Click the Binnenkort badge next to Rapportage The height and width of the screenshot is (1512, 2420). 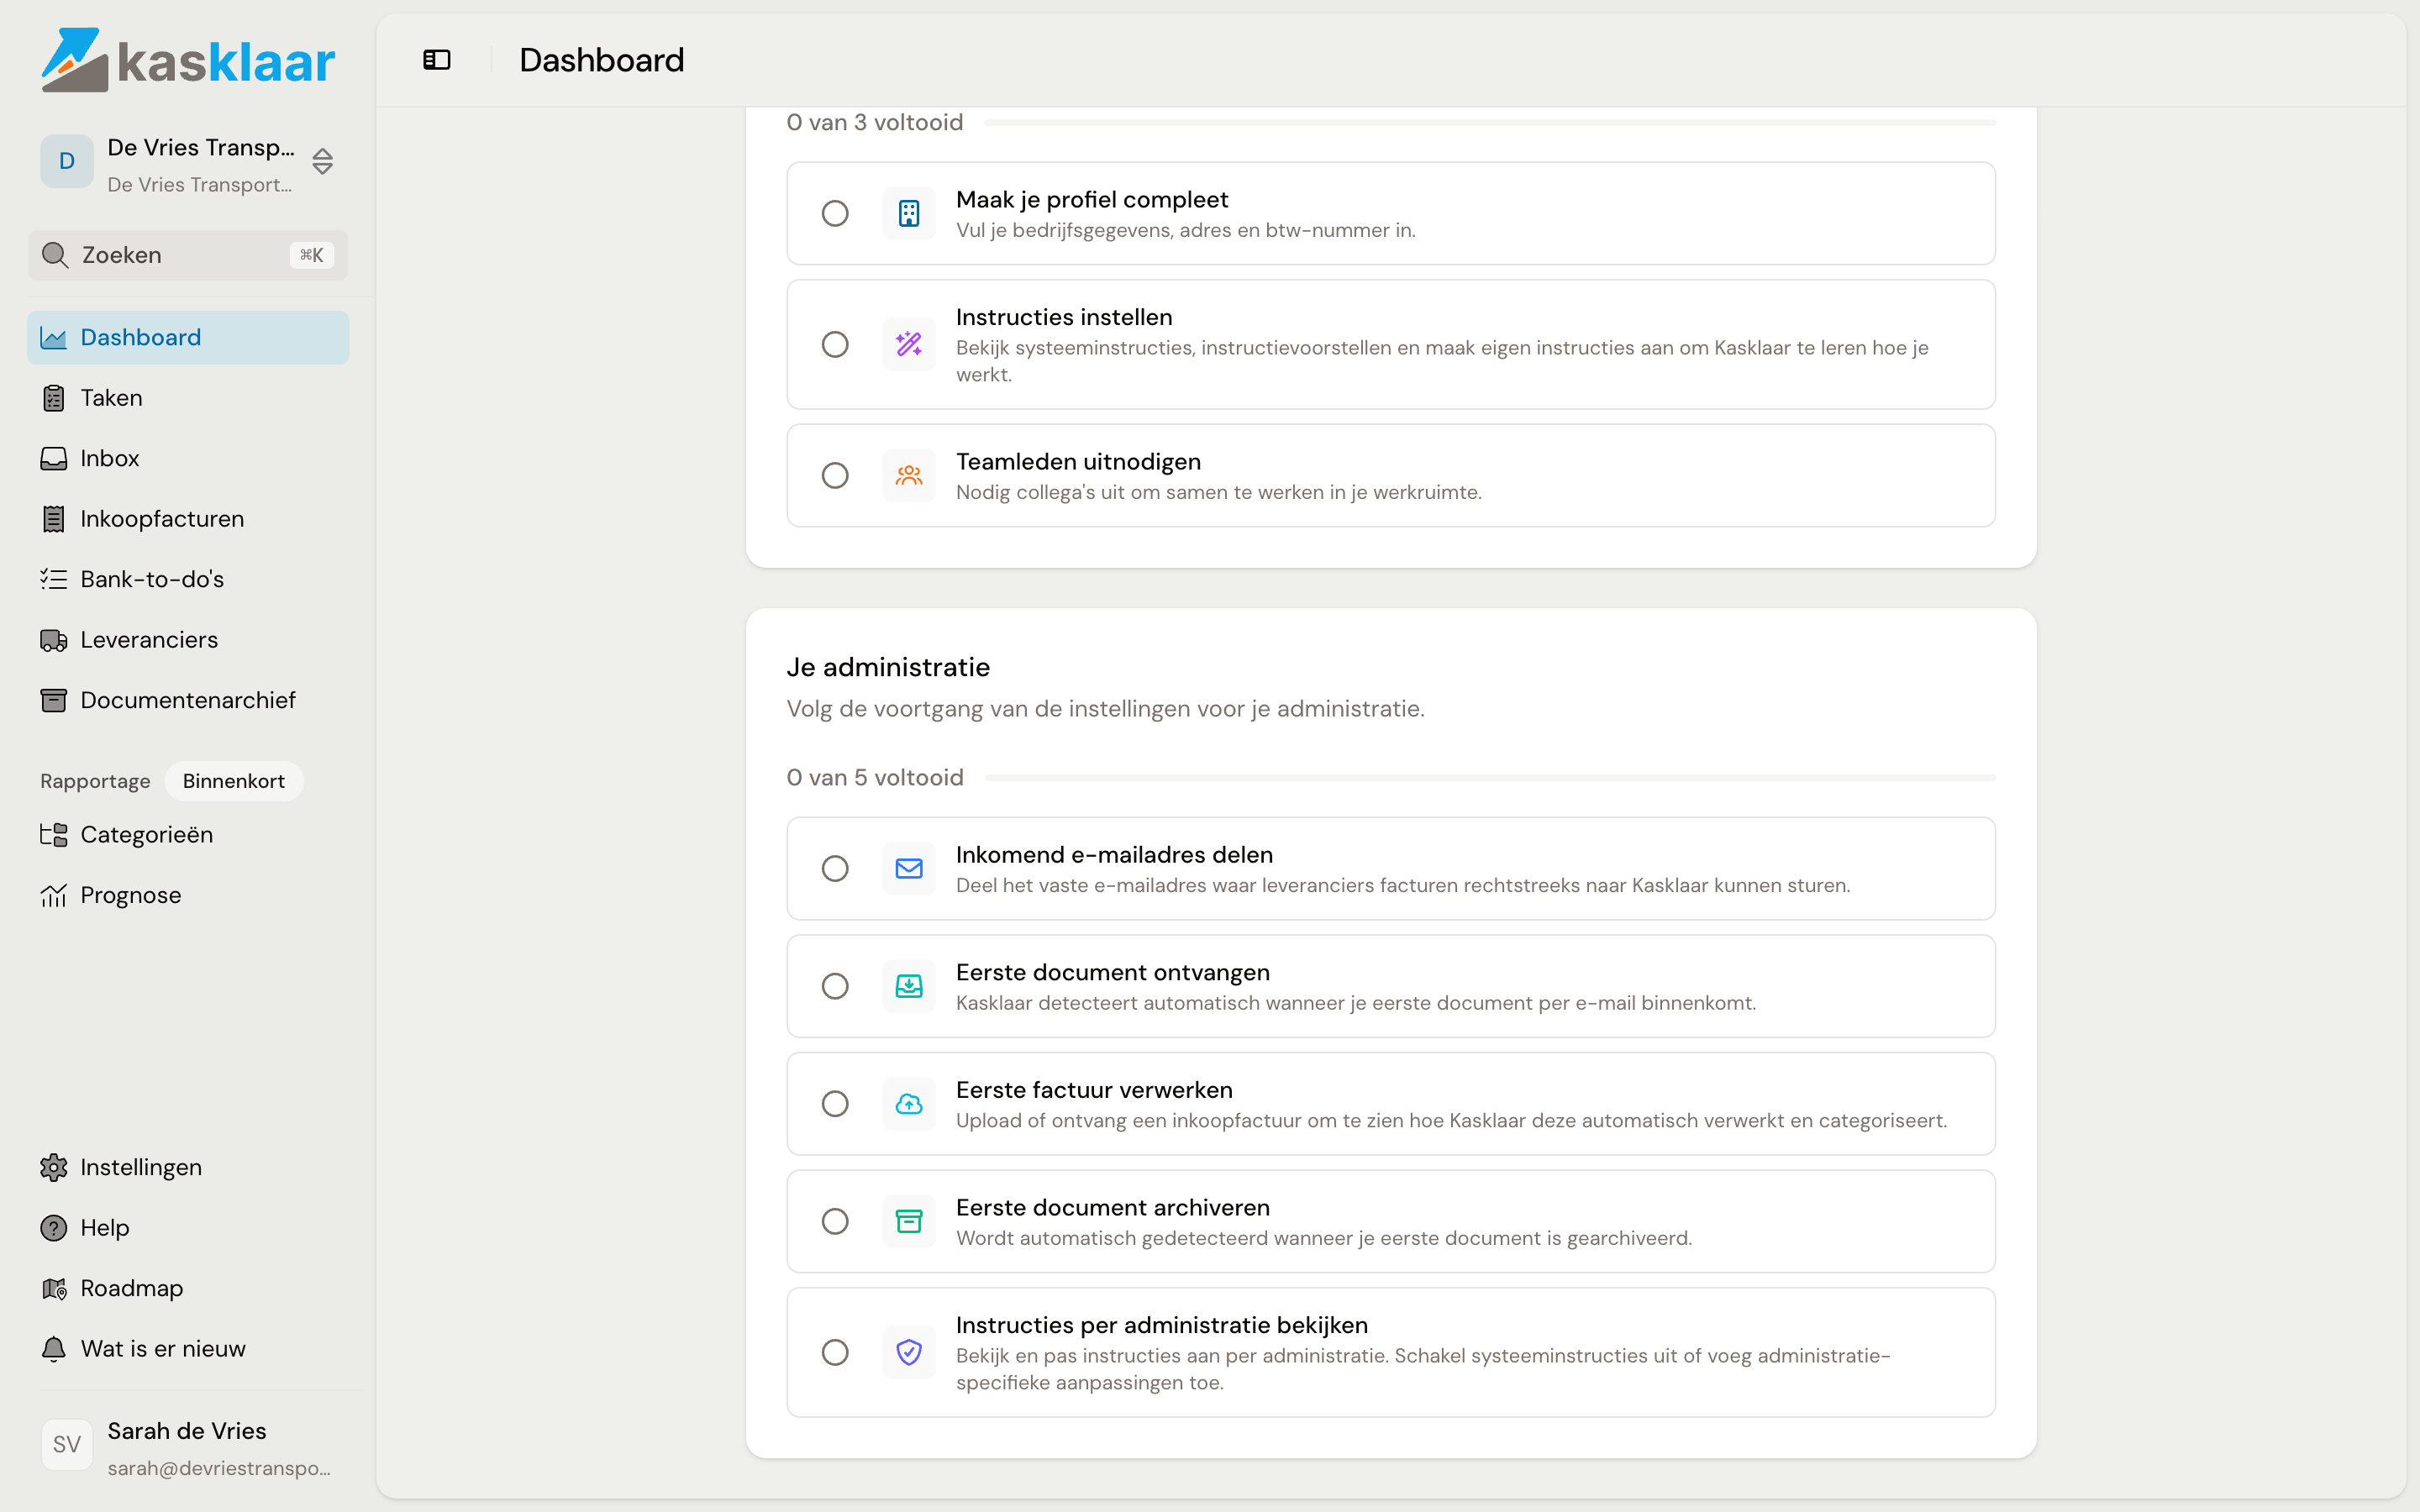(x=234, y=781)
